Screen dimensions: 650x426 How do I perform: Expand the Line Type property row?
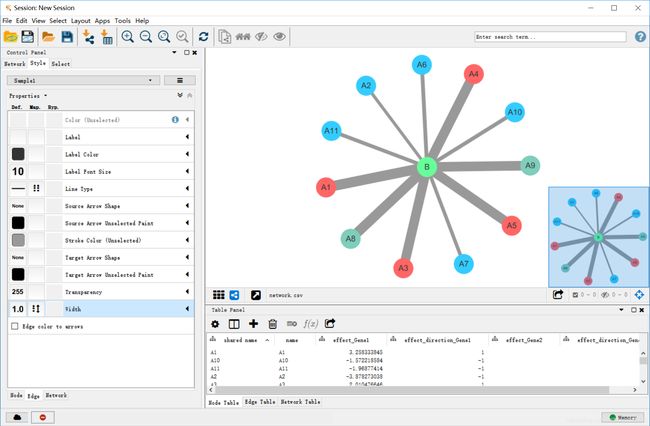tap(187, 189)
